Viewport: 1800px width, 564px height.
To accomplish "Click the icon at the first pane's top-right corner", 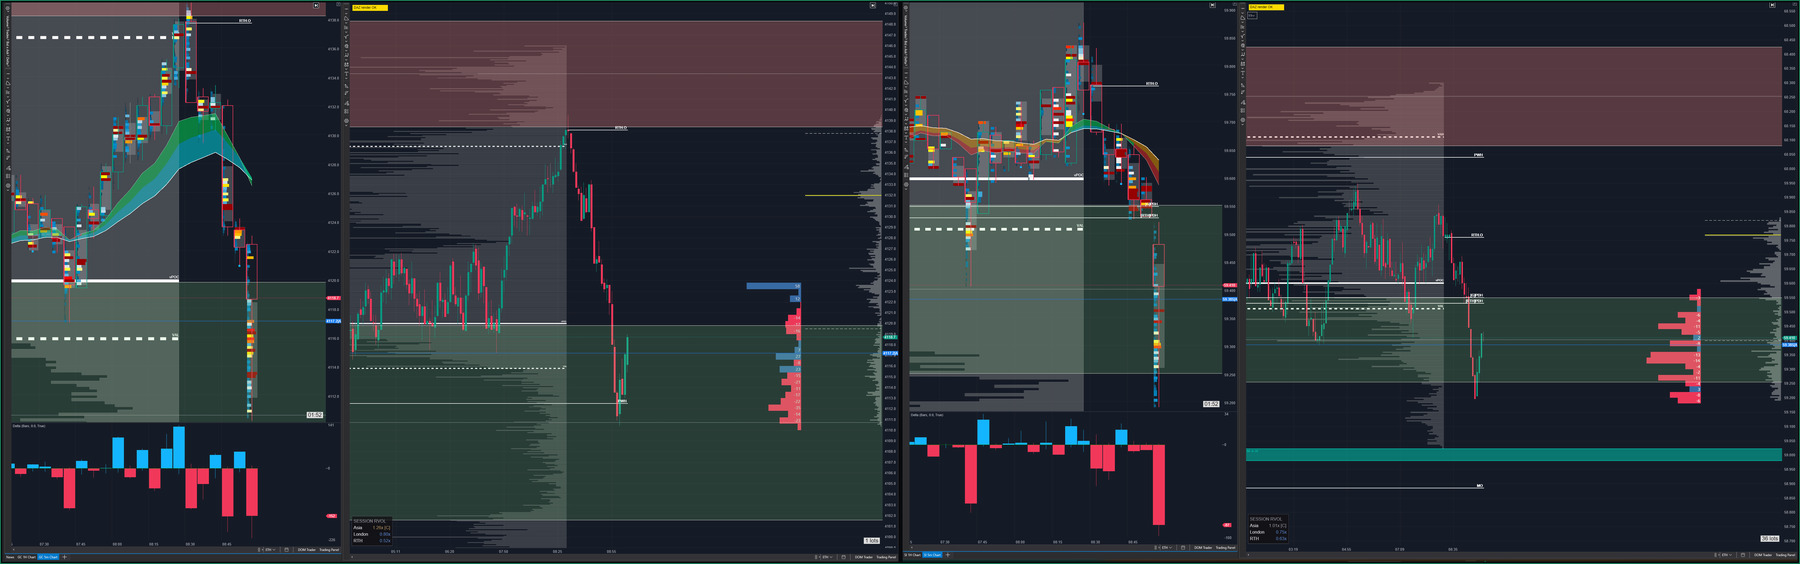I will (x=317, y=5).
